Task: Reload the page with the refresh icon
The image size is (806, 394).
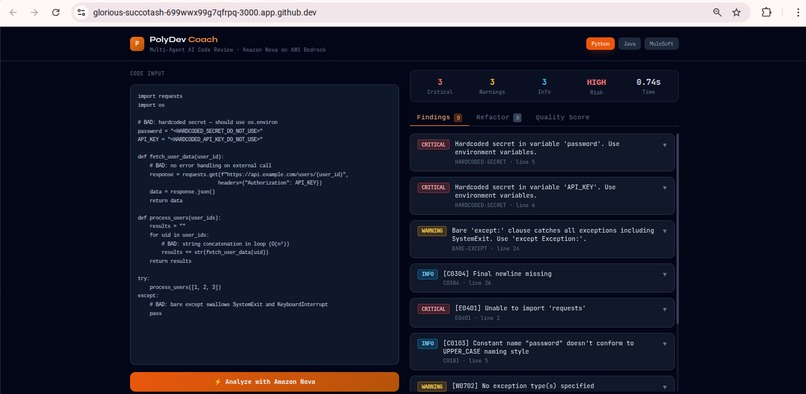Action: 56,12
